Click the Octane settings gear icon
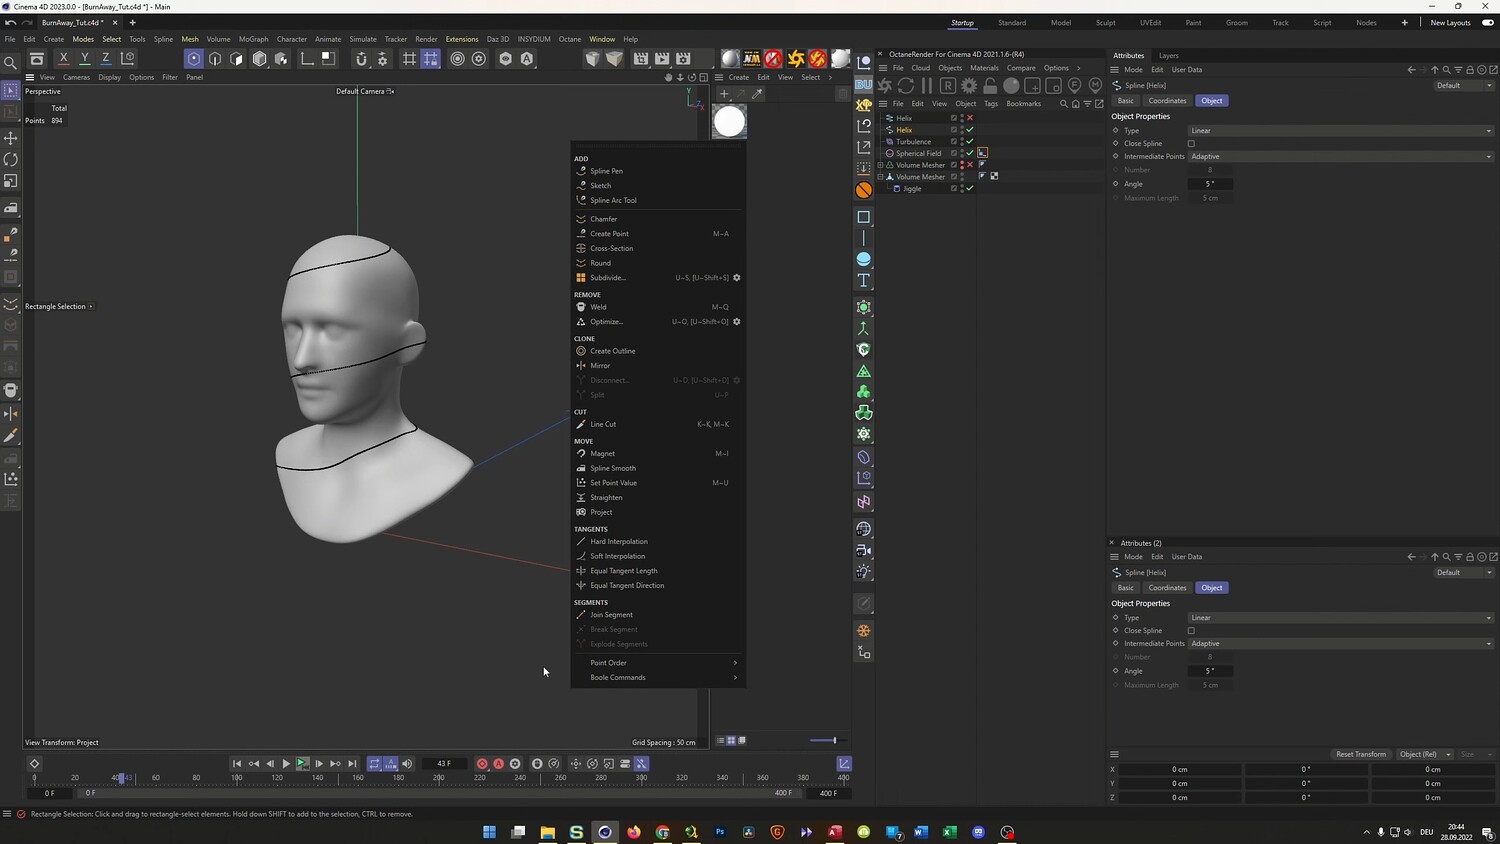This screenshot has width=1500, height=844. (969, 86)
